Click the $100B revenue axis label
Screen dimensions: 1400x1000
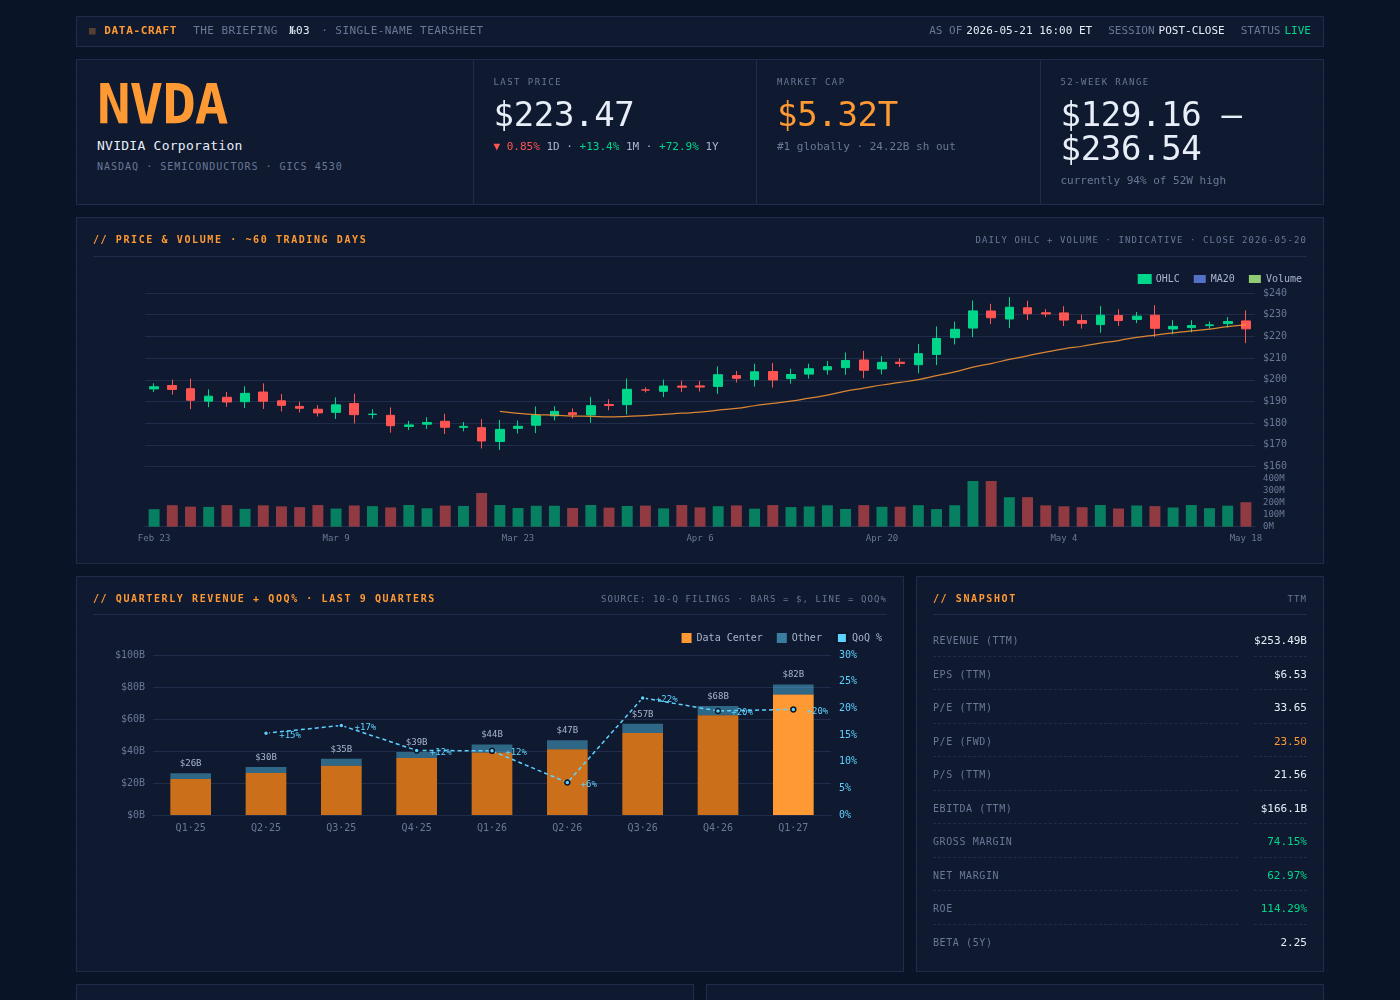pyautogui.click(x=130, y=655)
